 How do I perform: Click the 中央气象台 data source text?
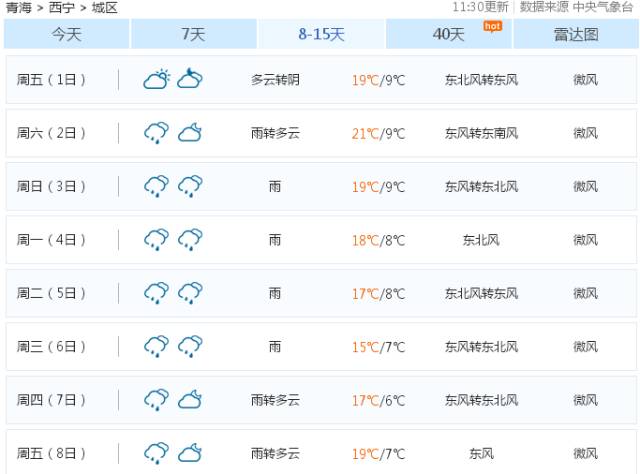(x=602, y=7)
